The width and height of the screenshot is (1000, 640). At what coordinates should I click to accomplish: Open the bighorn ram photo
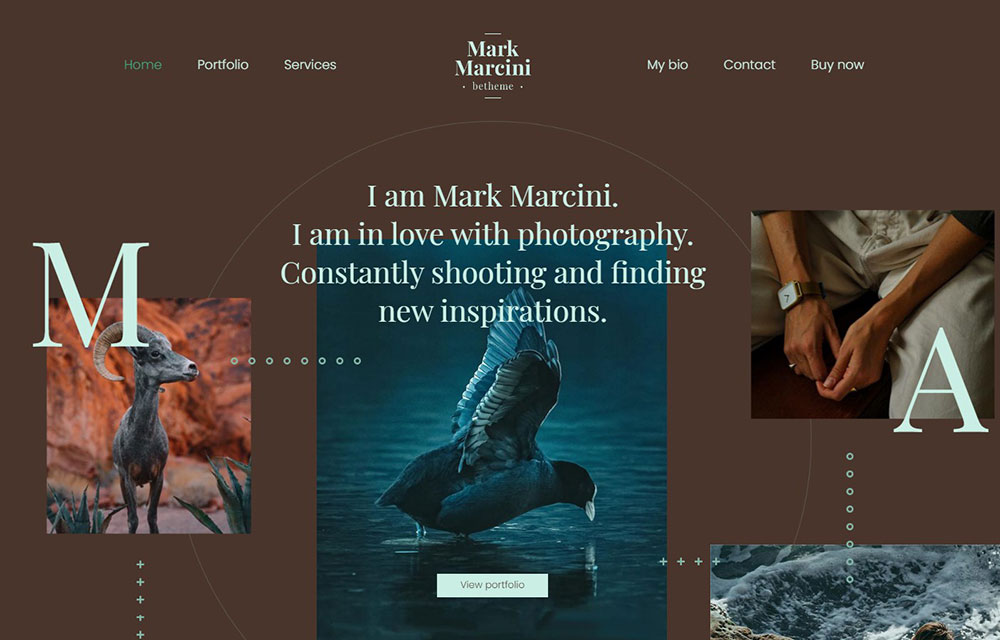tap(149, 416)
